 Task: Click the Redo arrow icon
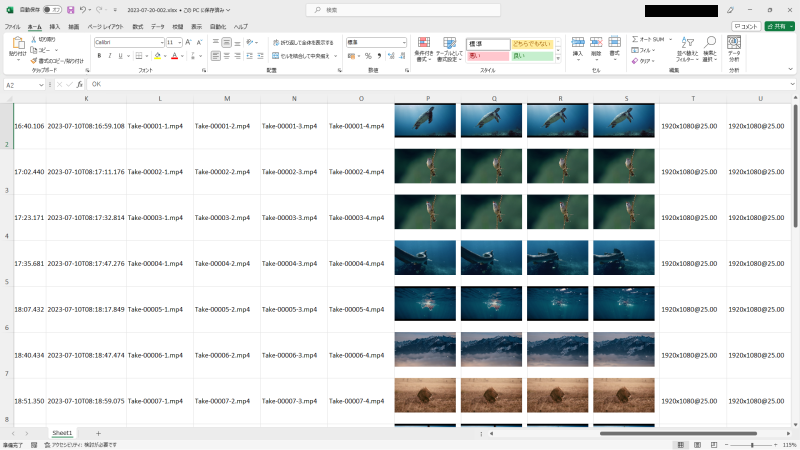point(99,10)
